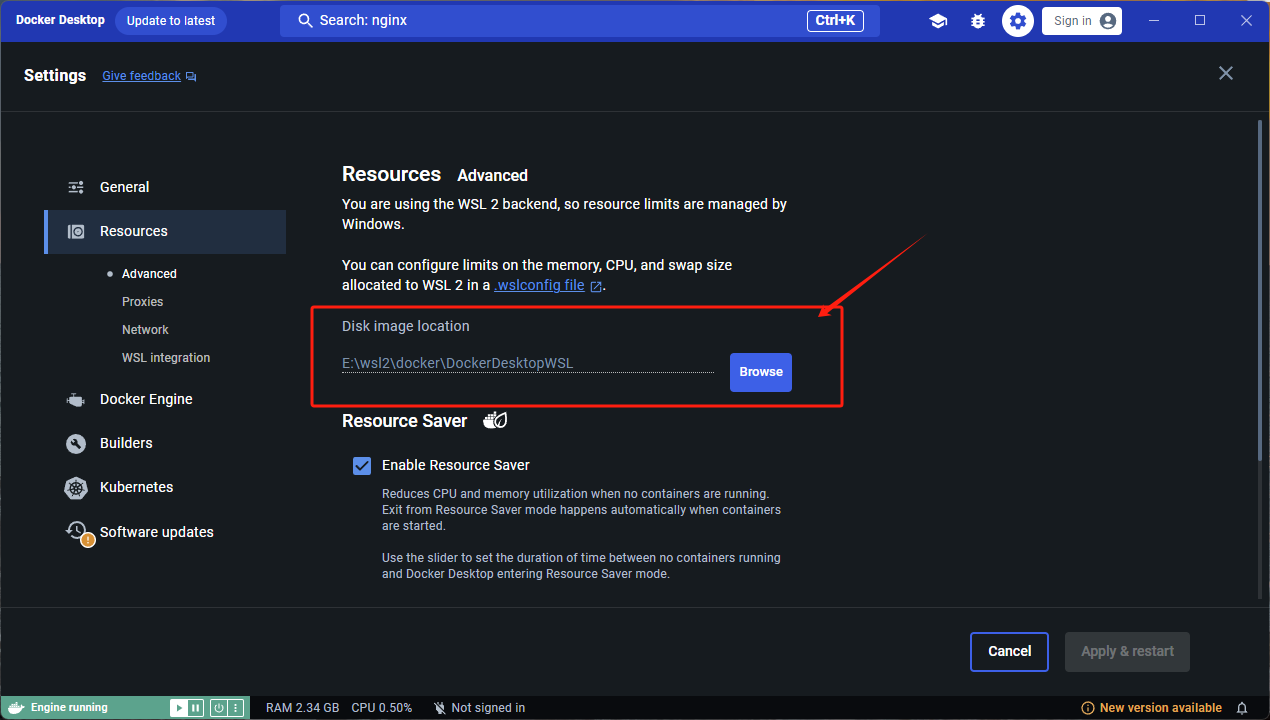
Task: Uncheck Enable Resource Saver checkbox
Action: tap(362, 465)
